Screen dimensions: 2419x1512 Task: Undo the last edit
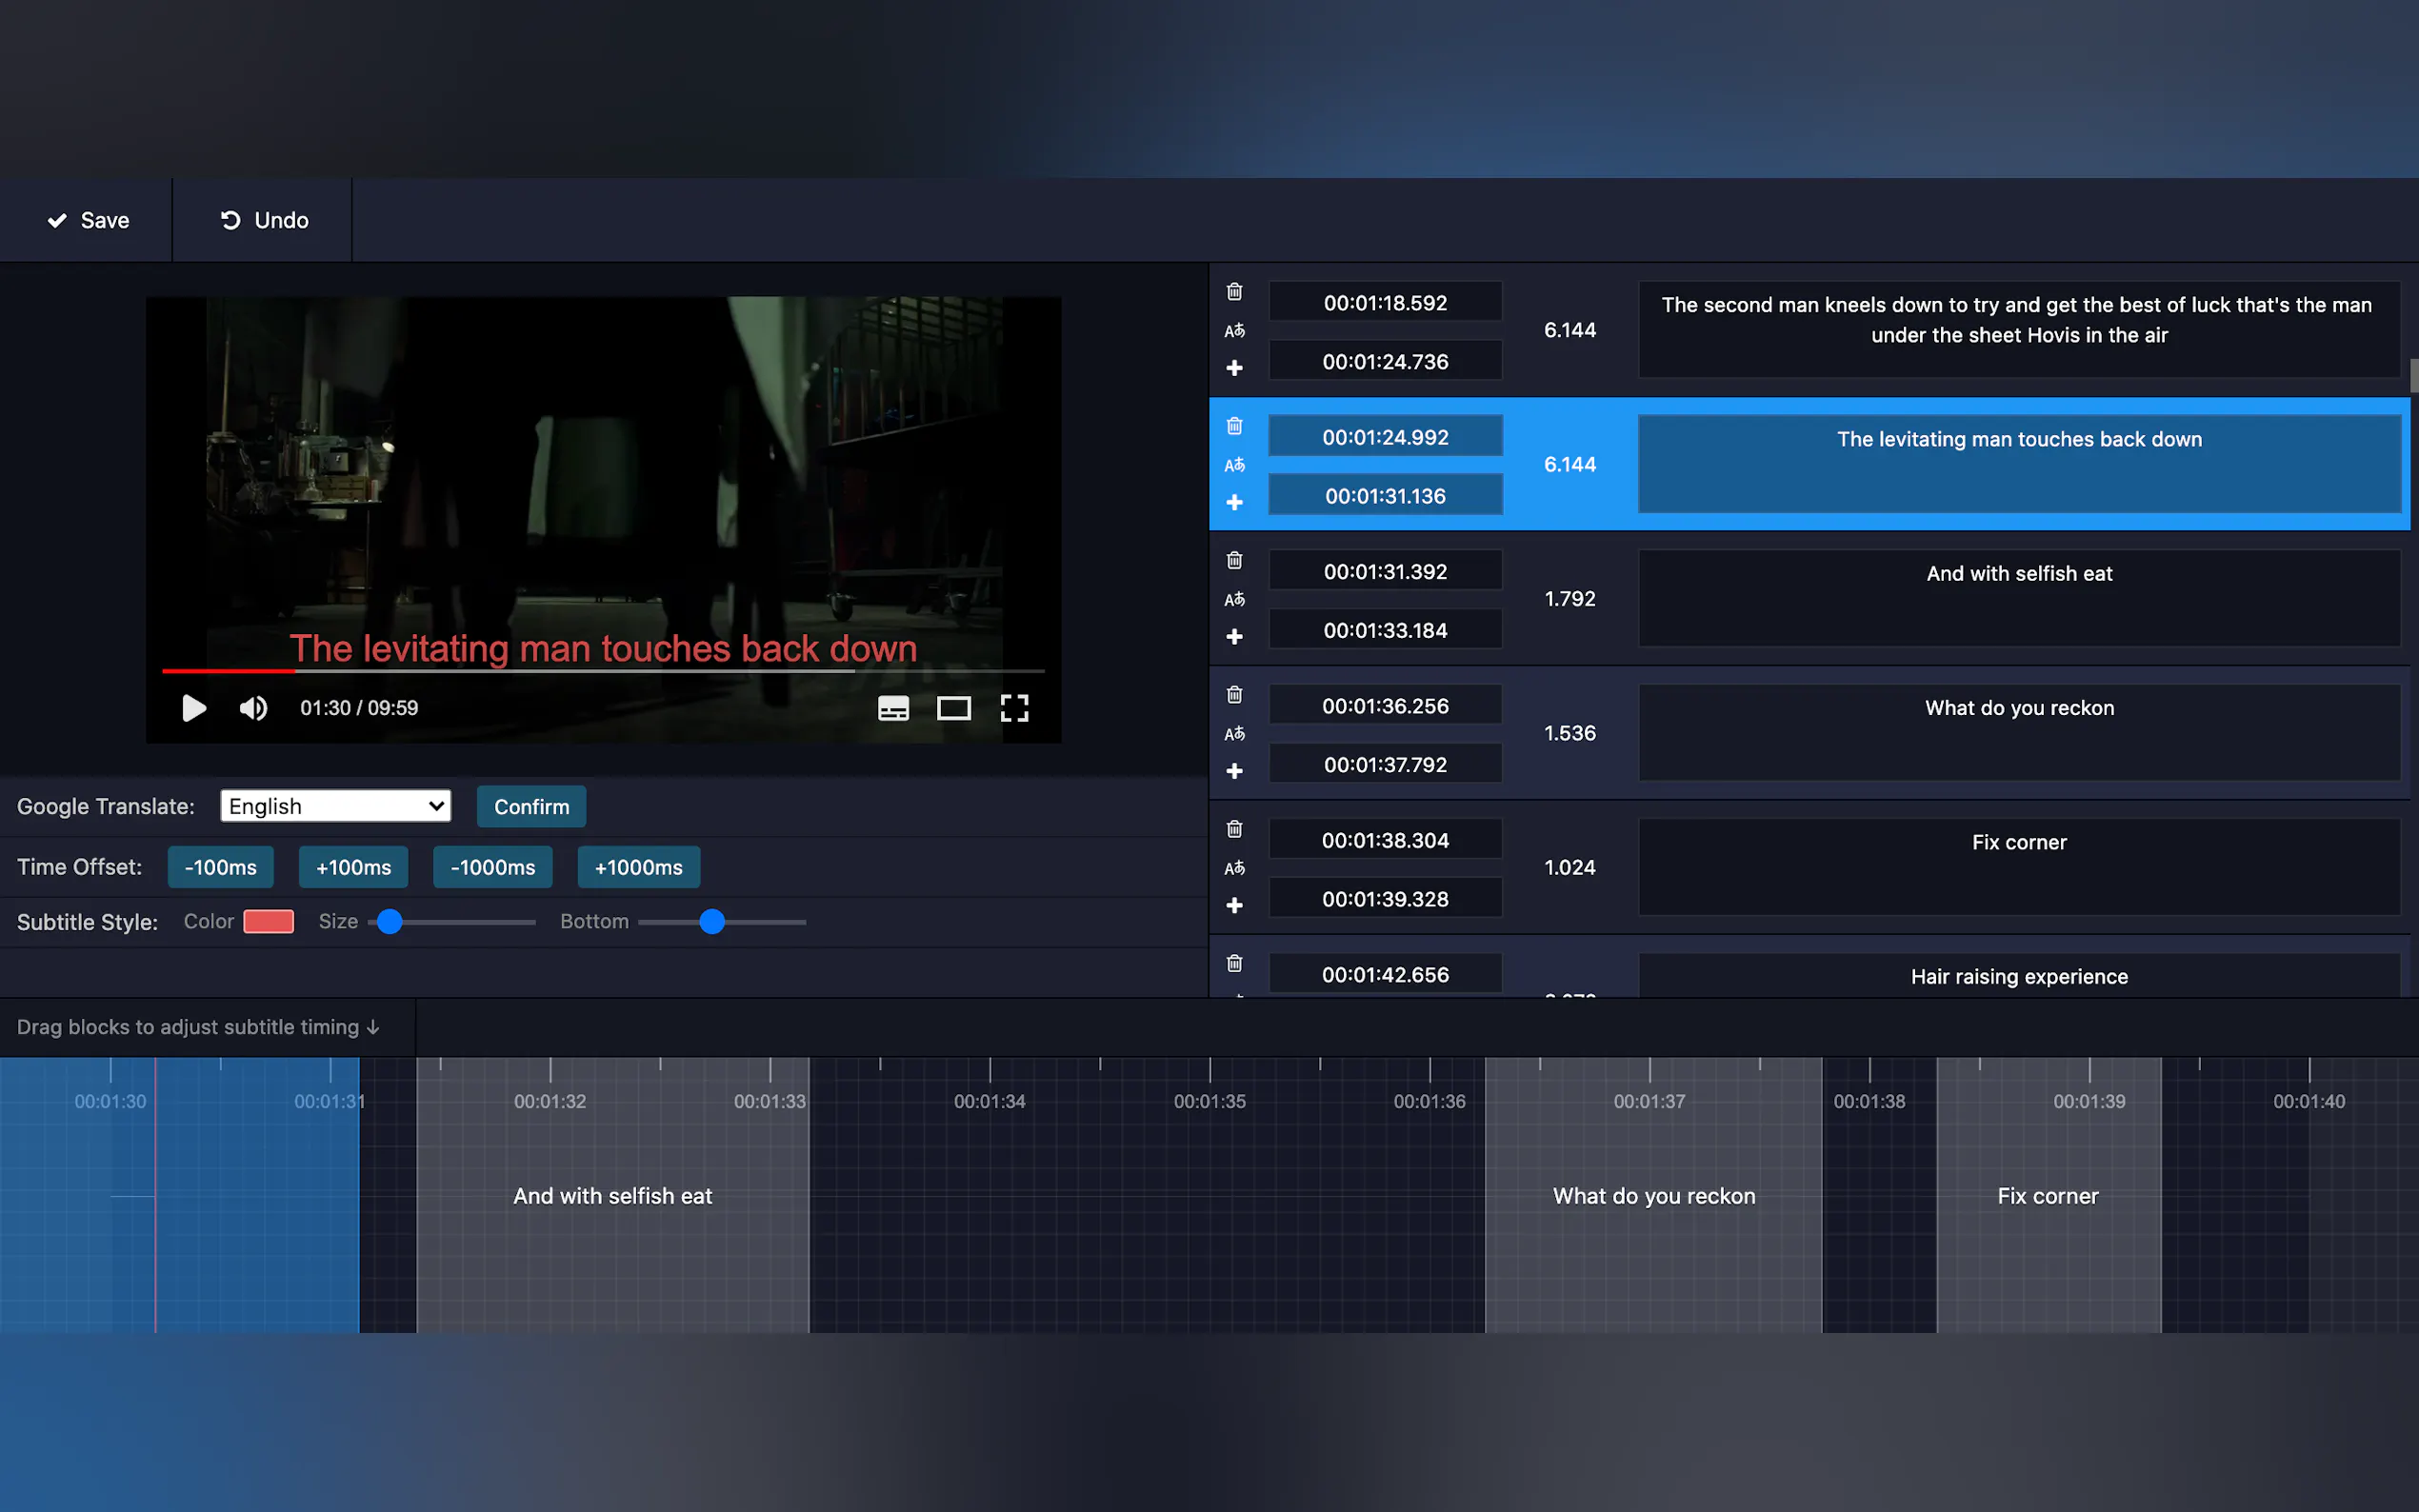coord(263,220)
